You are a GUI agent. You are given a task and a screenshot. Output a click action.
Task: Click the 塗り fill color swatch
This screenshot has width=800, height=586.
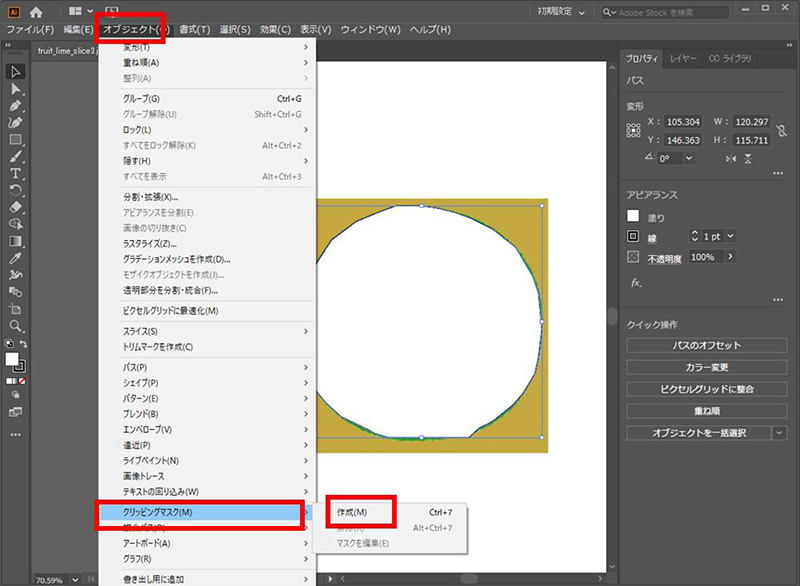tap(633, 216)
